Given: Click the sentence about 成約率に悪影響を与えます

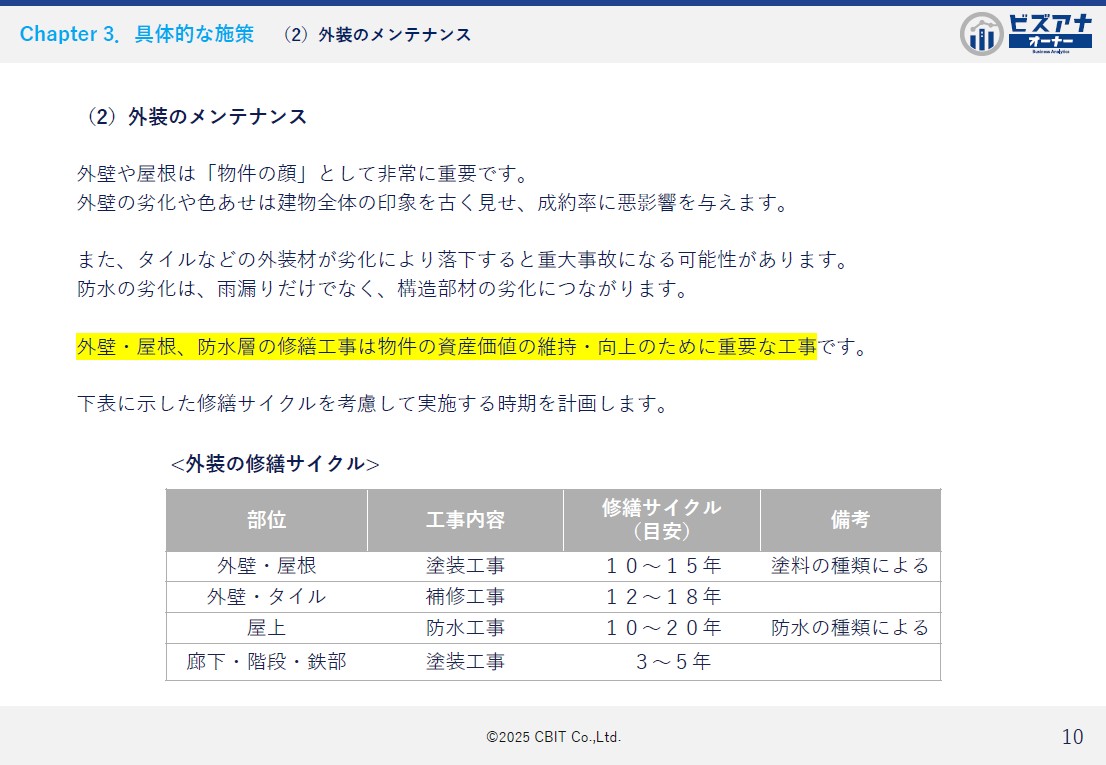Looking at the screenshot, I should tap(432, 203).
